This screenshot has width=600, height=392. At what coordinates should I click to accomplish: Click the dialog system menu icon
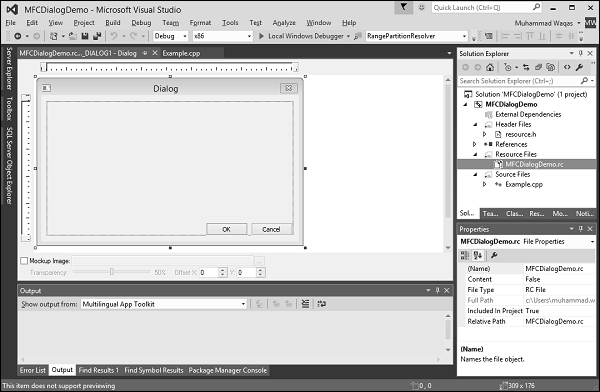tap(46, 88)
